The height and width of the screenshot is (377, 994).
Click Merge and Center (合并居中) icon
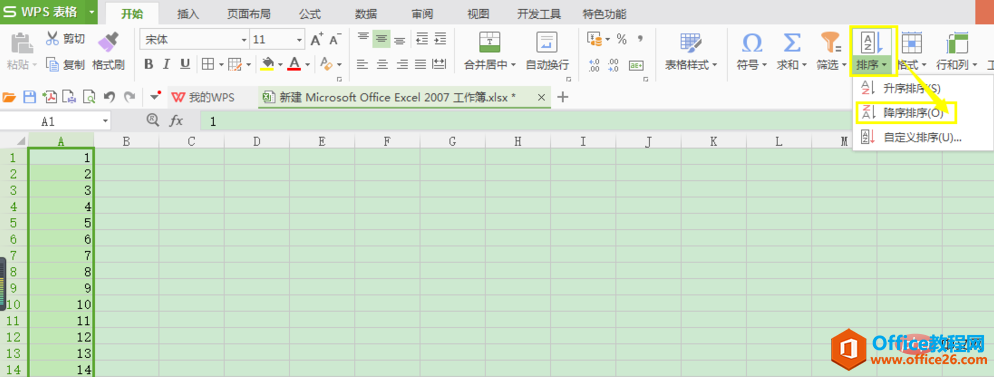(489, 42)
